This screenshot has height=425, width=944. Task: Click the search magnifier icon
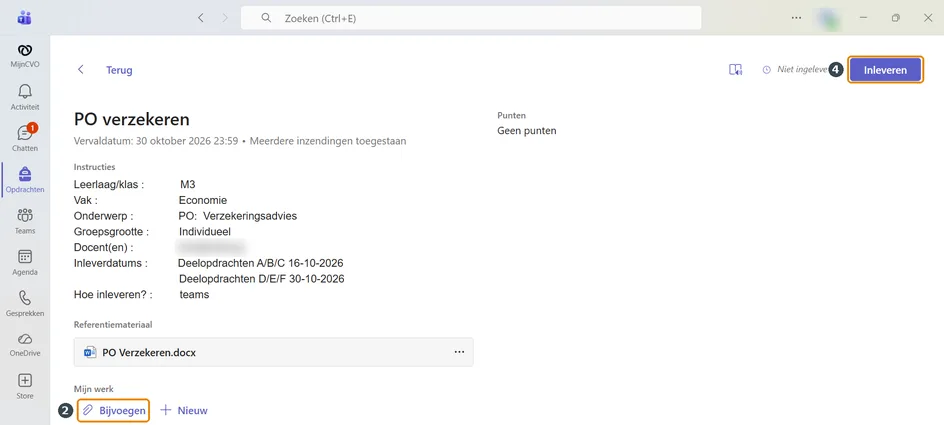point(266,18)
